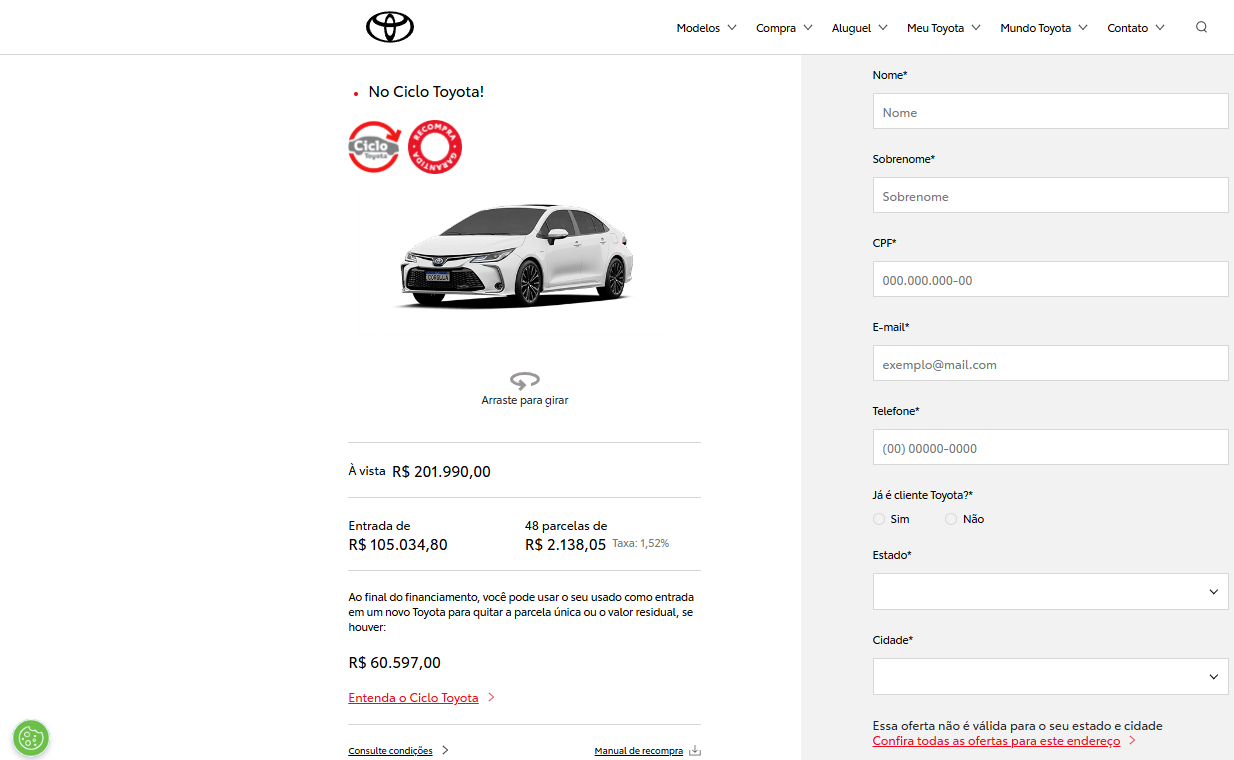Open the cookie preferences icon

click(x=31, y=738)
